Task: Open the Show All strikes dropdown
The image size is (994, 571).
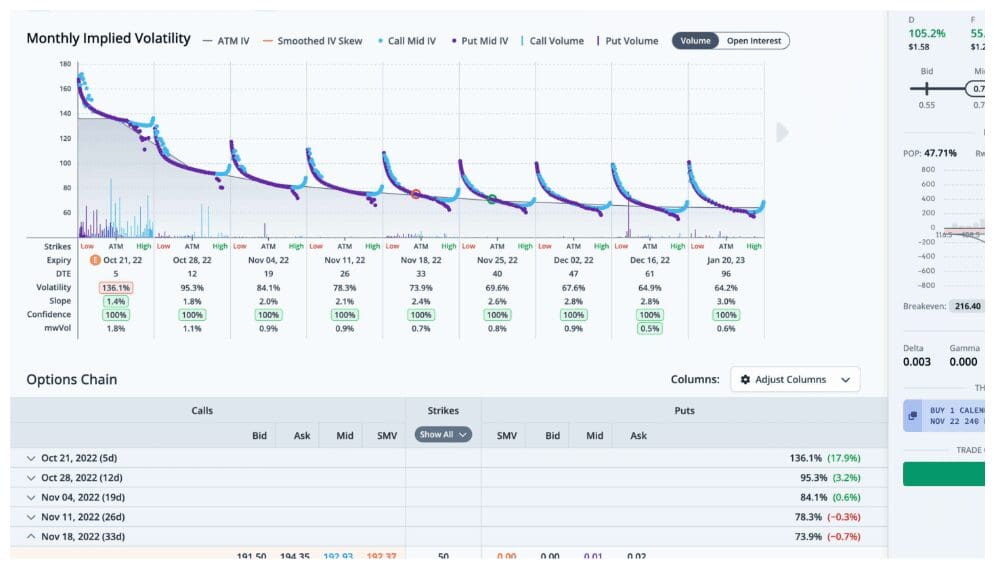Action: click(x=444, y=435)
